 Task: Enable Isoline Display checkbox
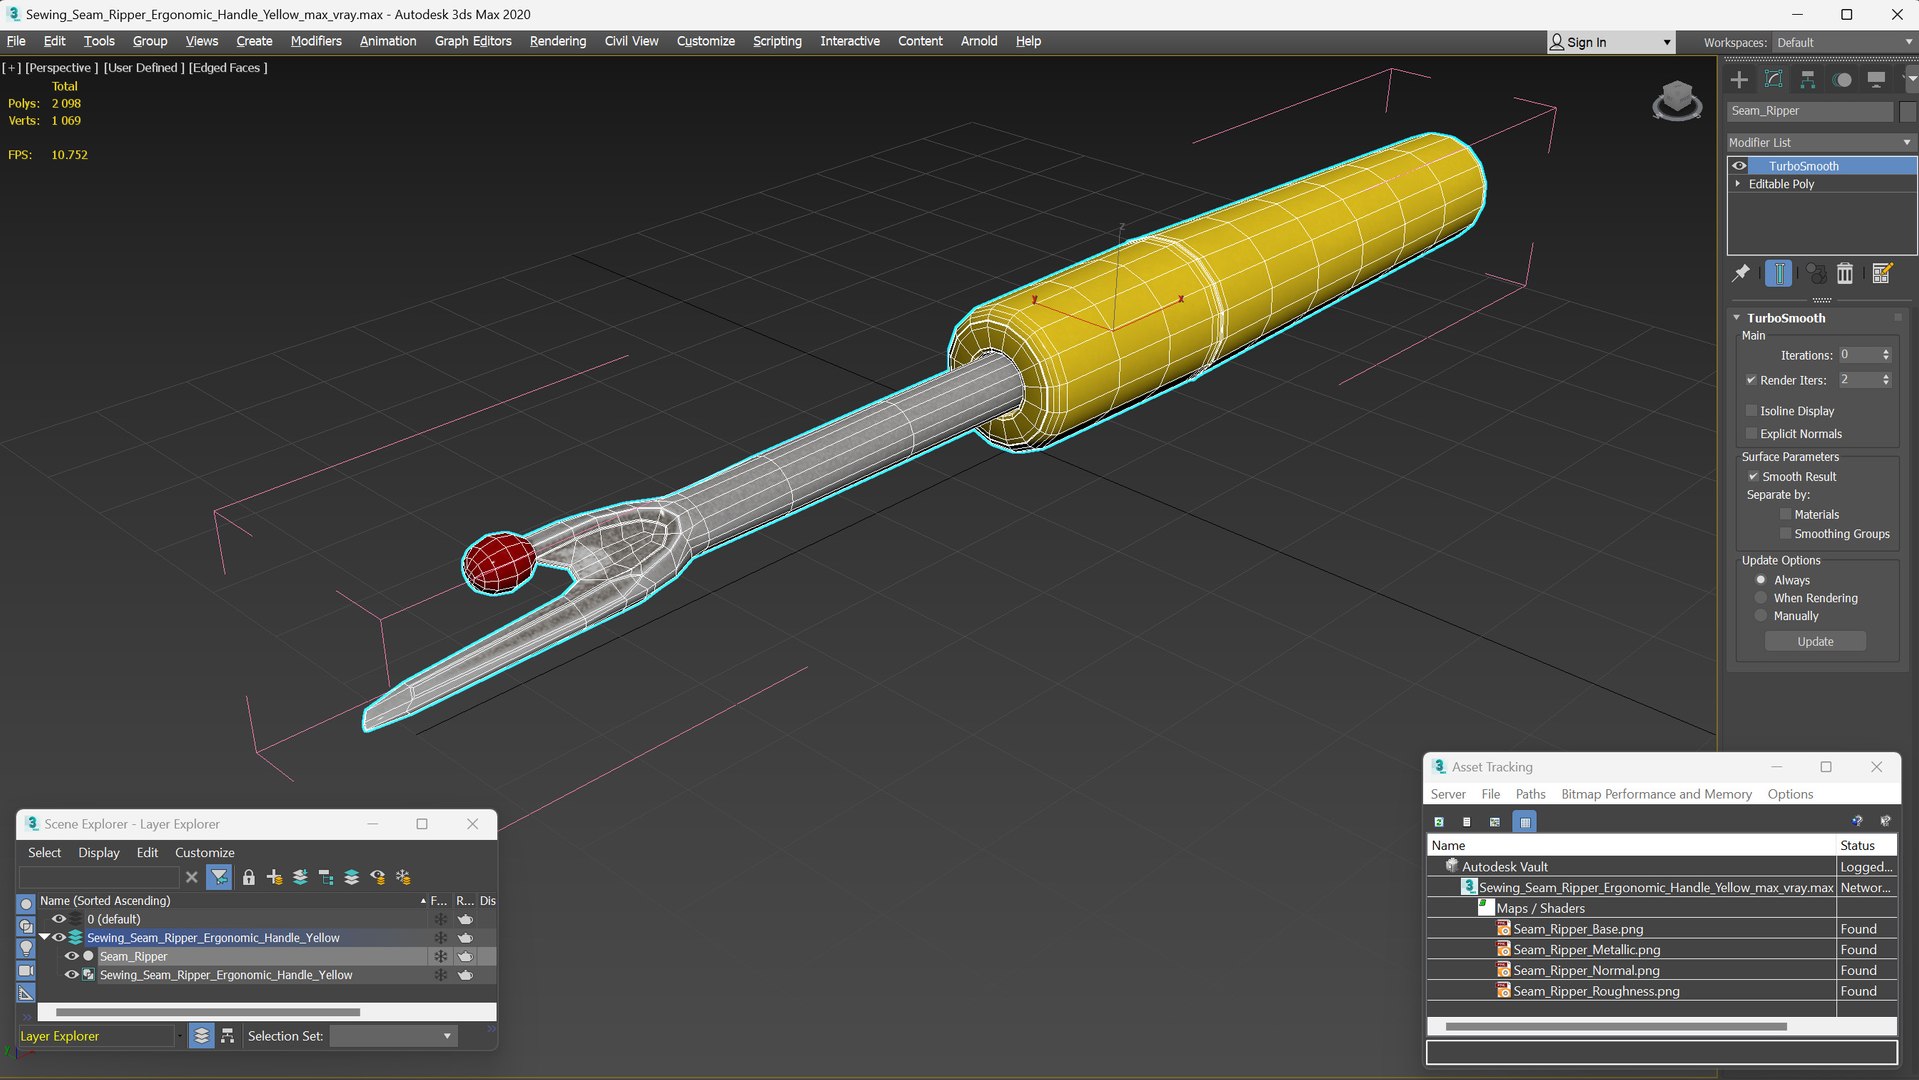point(1751,411)
